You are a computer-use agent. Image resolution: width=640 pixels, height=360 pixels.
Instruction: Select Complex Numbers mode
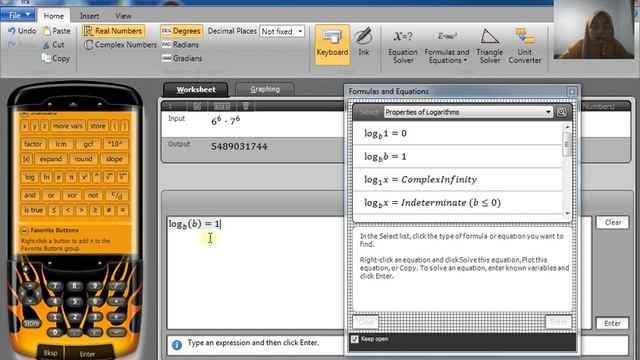point(120,45)
